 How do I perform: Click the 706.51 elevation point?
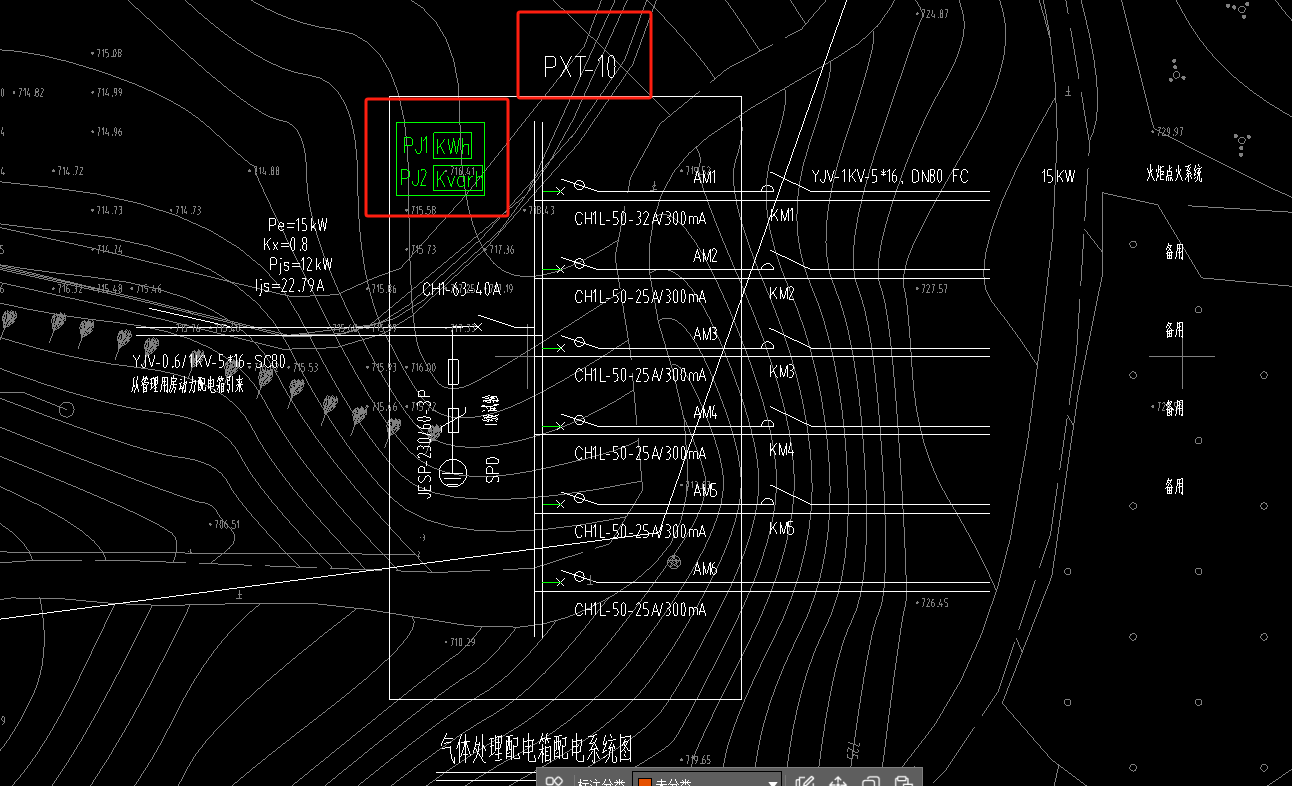(x=224, y=524)
